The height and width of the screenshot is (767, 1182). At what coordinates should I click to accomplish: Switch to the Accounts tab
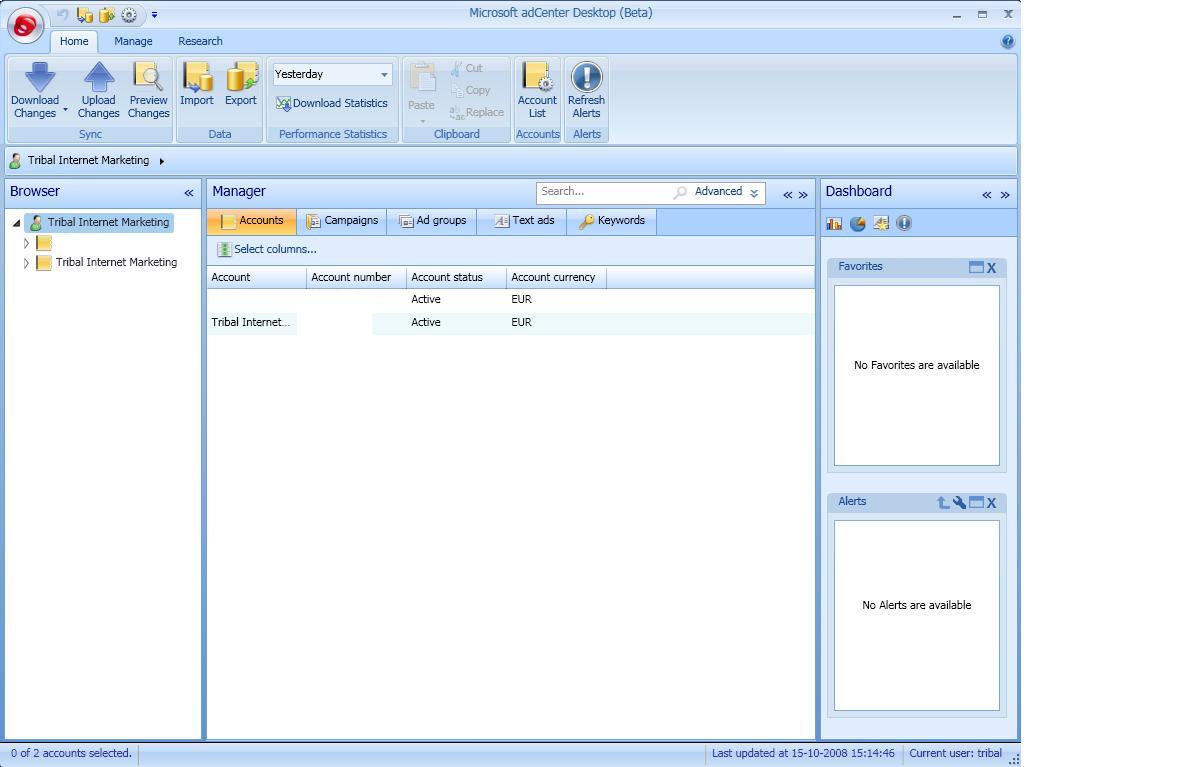pos(252,221)
